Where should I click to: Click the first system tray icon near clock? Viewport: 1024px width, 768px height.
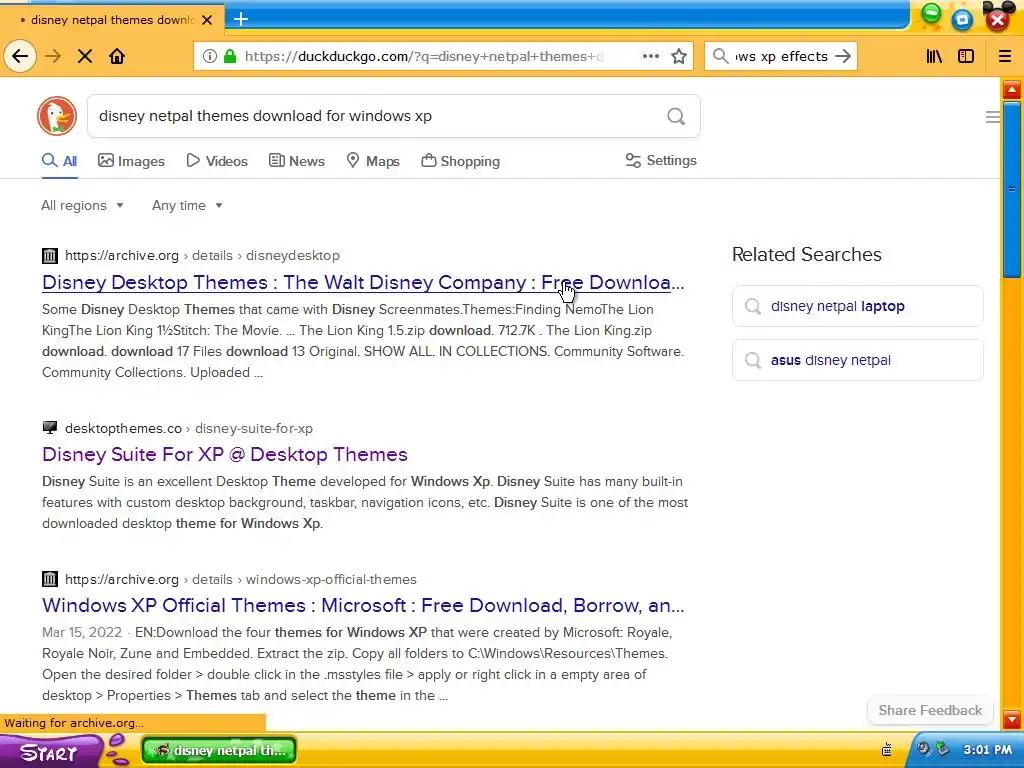(923, 748)
